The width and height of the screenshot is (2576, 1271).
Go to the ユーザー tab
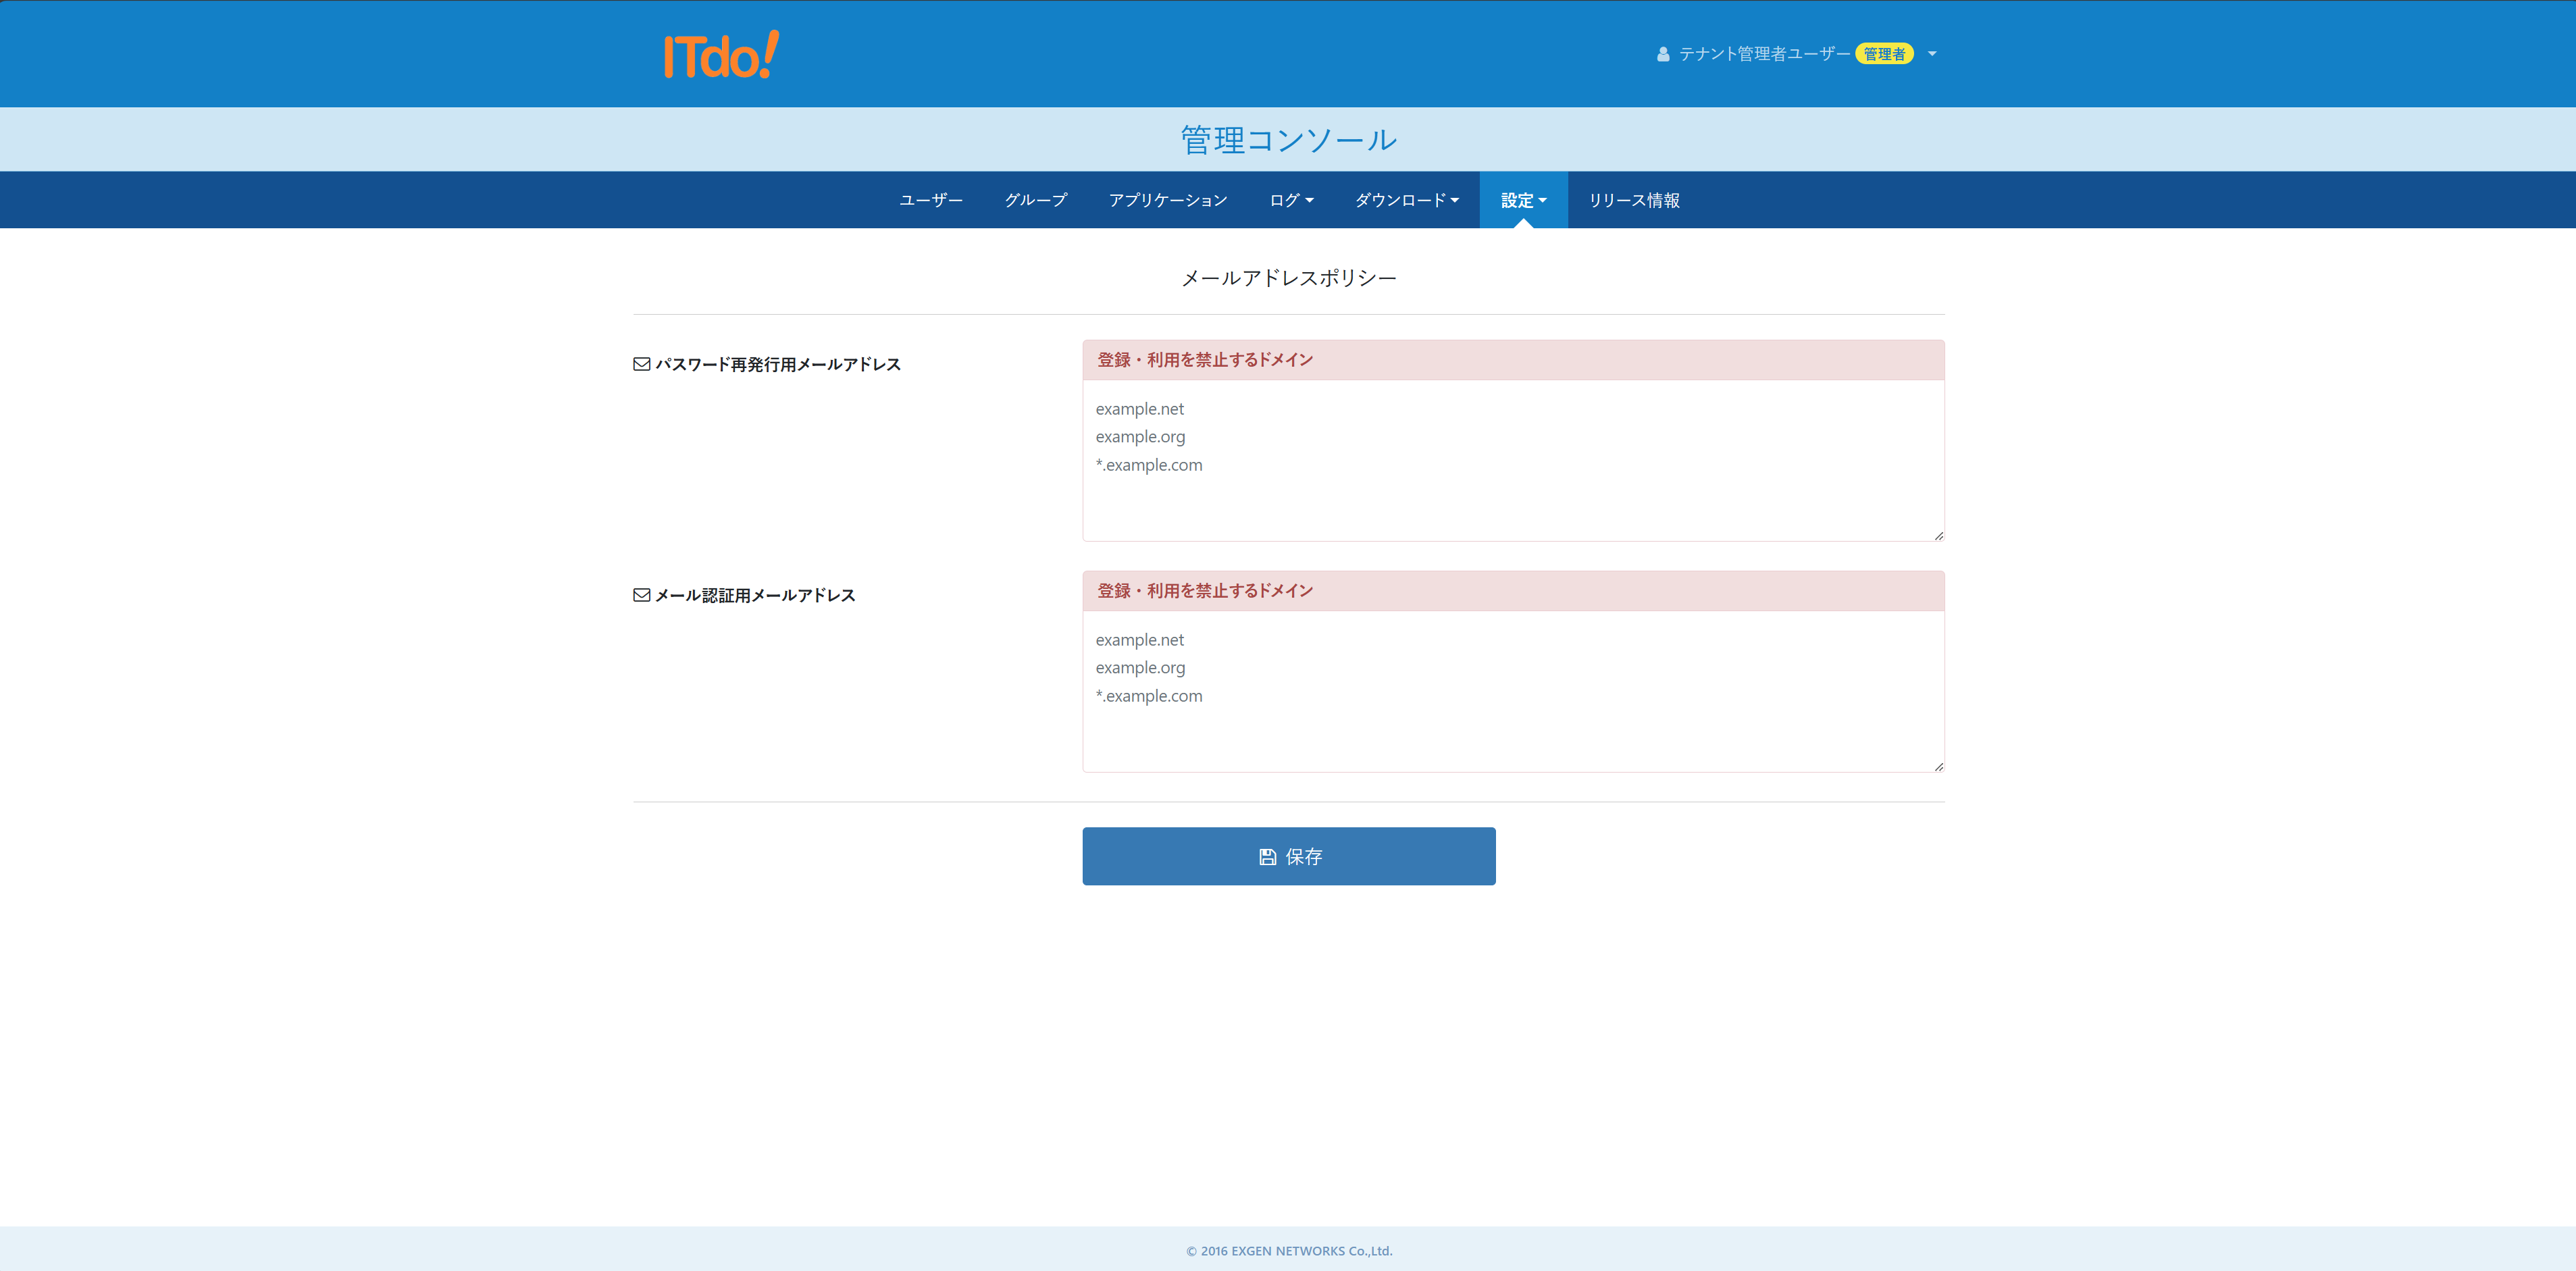point(930,200)
